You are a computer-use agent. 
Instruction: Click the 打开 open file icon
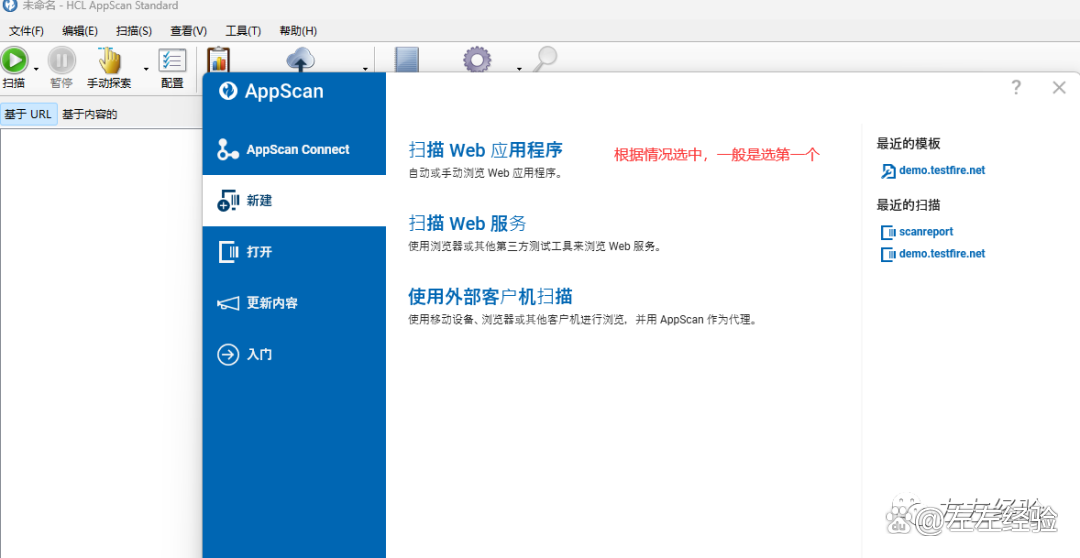pyautogui.click(x=228, y=251)
